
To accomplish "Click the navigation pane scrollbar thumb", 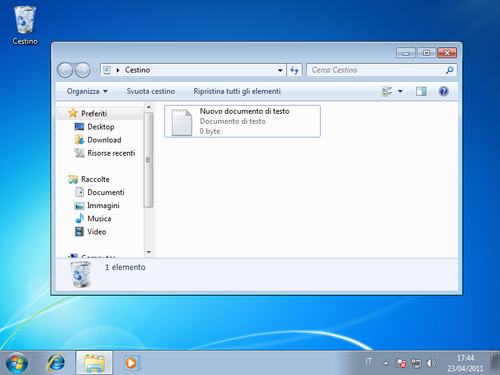I will pos(149,160).
